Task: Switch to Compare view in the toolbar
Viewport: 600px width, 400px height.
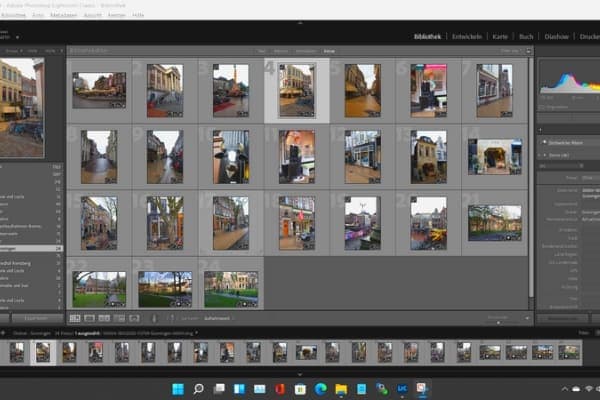Action: [104, 318]
